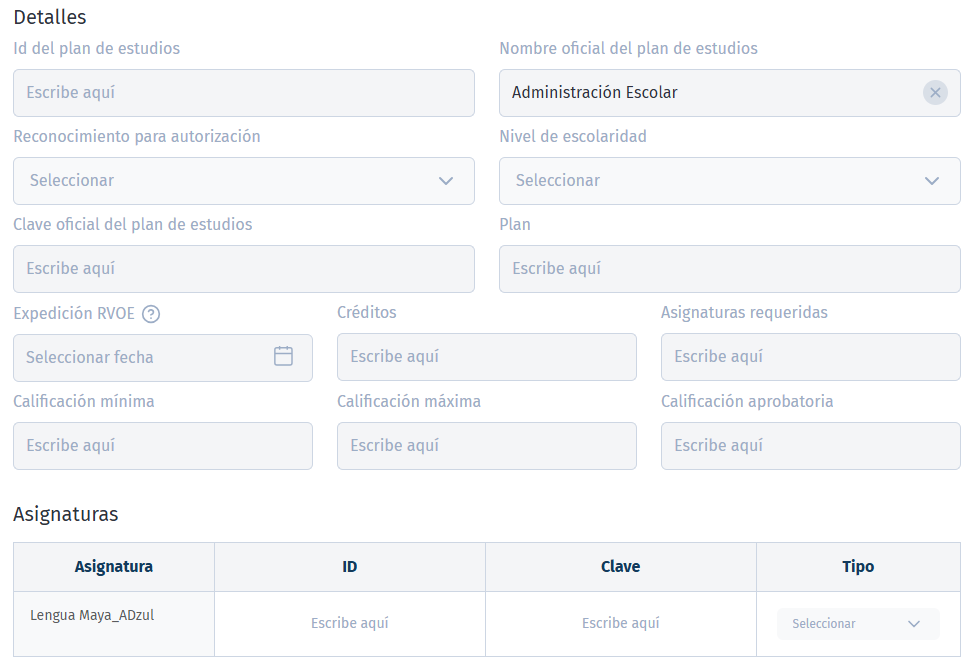Open the Reconocimiento para autorización dropdown

(243, 181)
